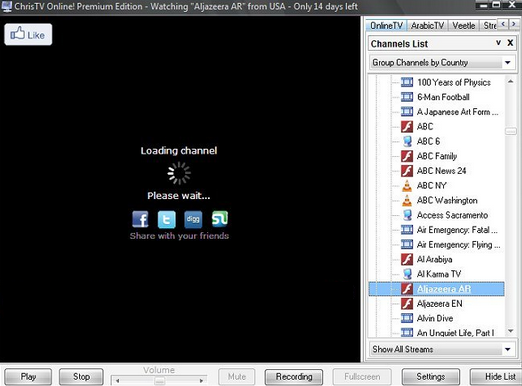Collapse Channels List with the v arrow
522x386 pixels.
coord(498,43)
